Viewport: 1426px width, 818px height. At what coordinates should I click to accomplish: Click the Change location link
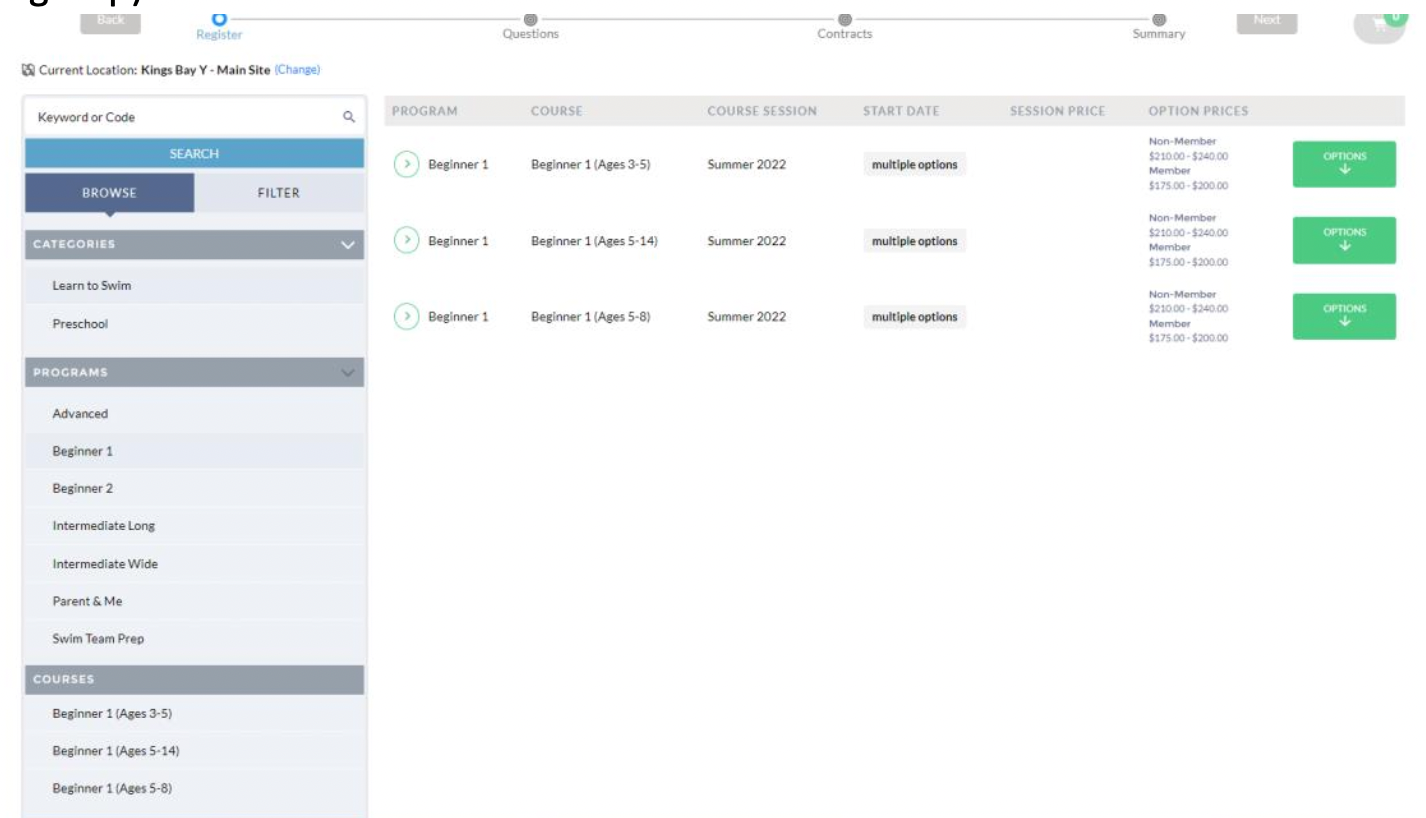pos(297,70)
